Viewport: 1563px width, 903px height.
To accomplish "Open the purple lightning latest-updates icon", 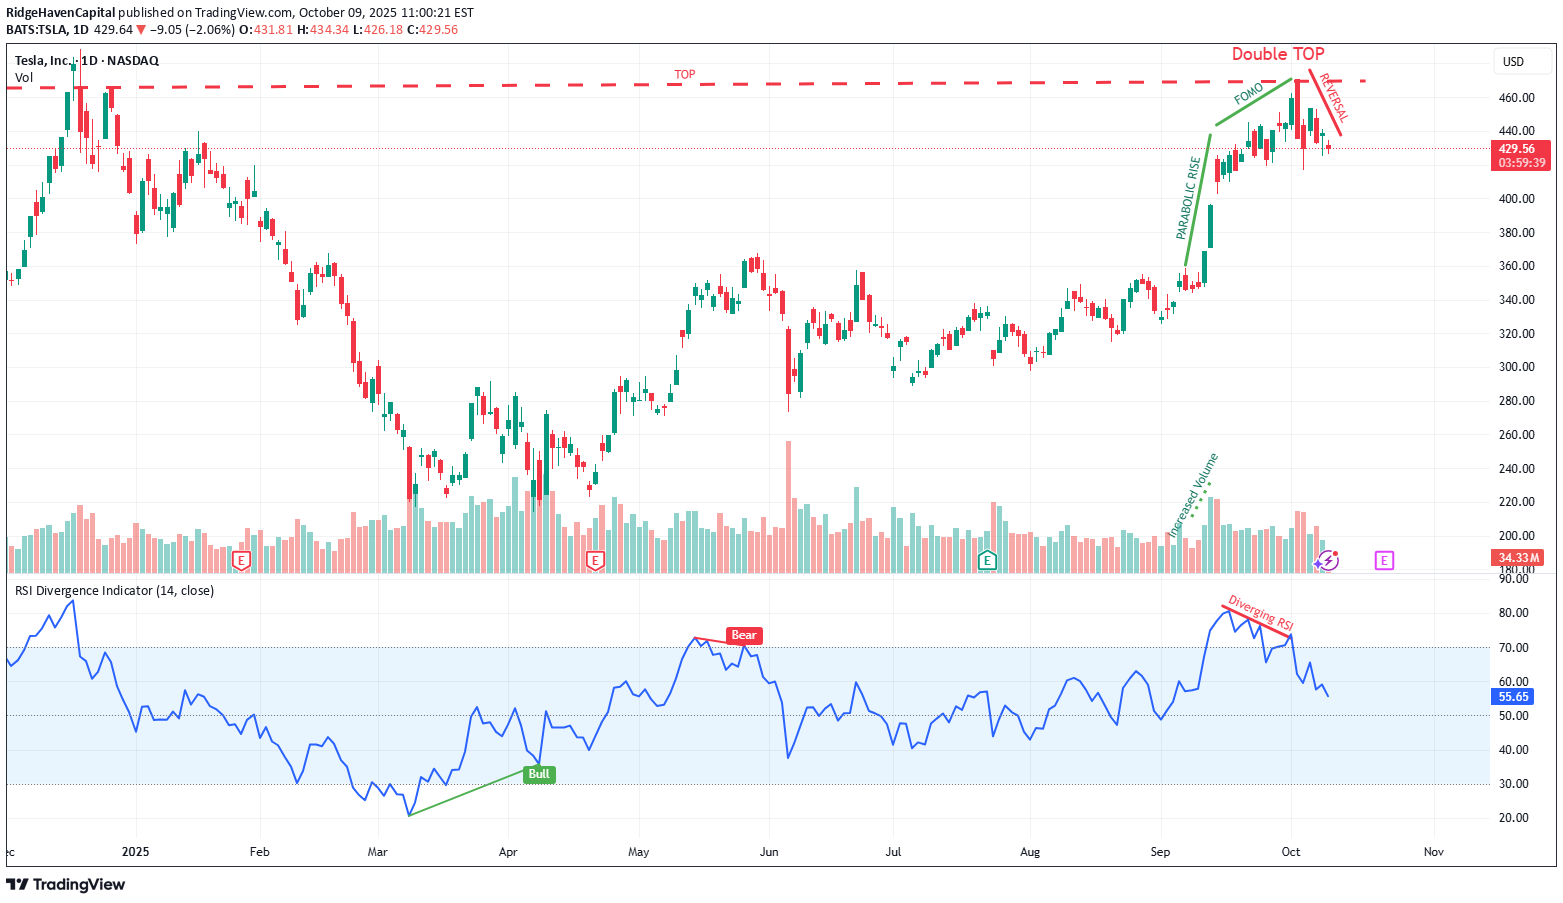I will pyautogui.click(x=1327, y=560).
